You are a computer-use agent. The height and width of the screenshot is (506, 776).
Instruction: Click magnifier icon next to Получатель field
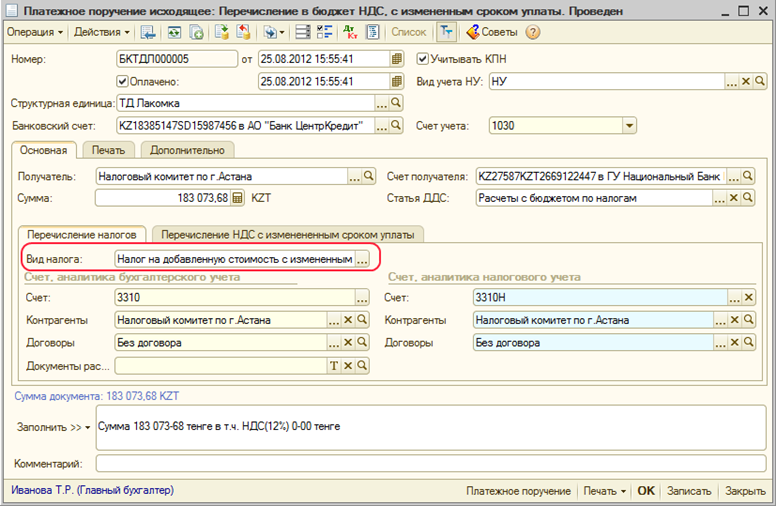coord(369,176)
